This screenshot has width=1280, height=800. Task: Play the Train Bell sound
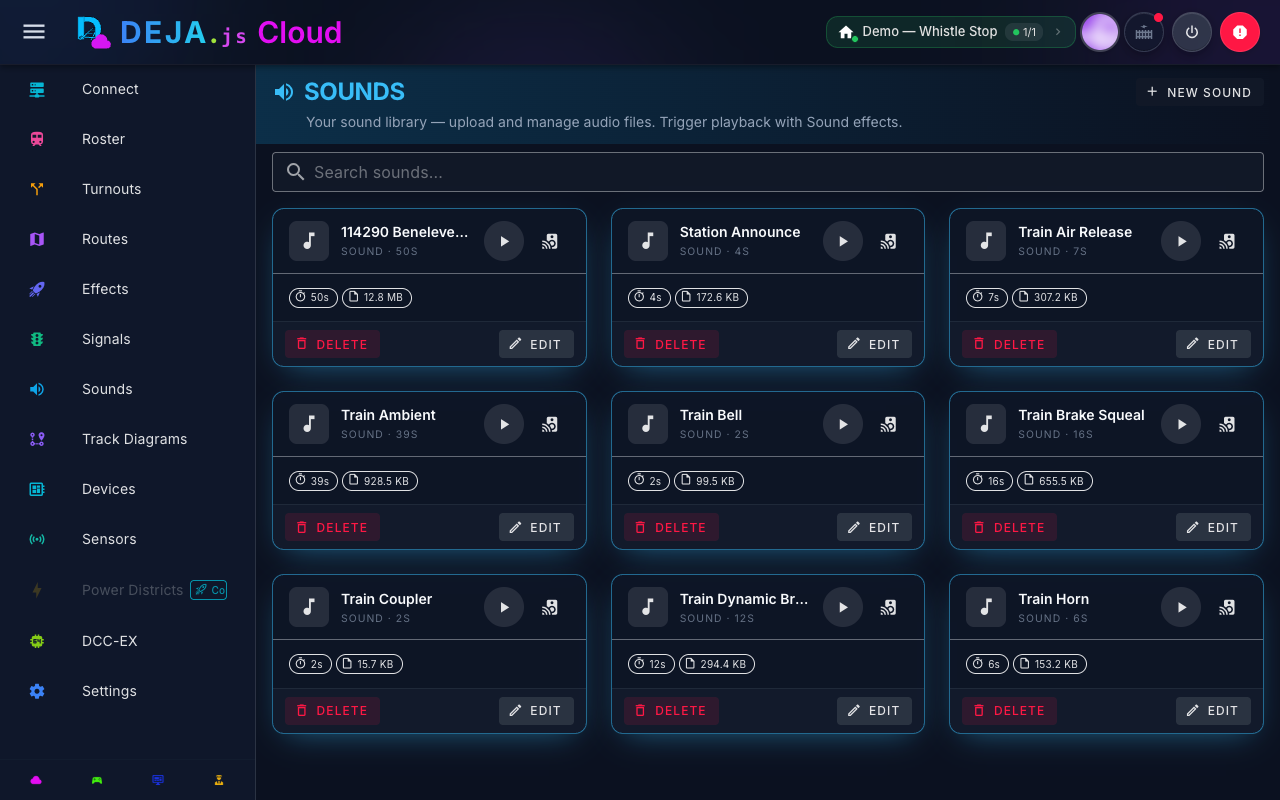[x=843, y=424]
